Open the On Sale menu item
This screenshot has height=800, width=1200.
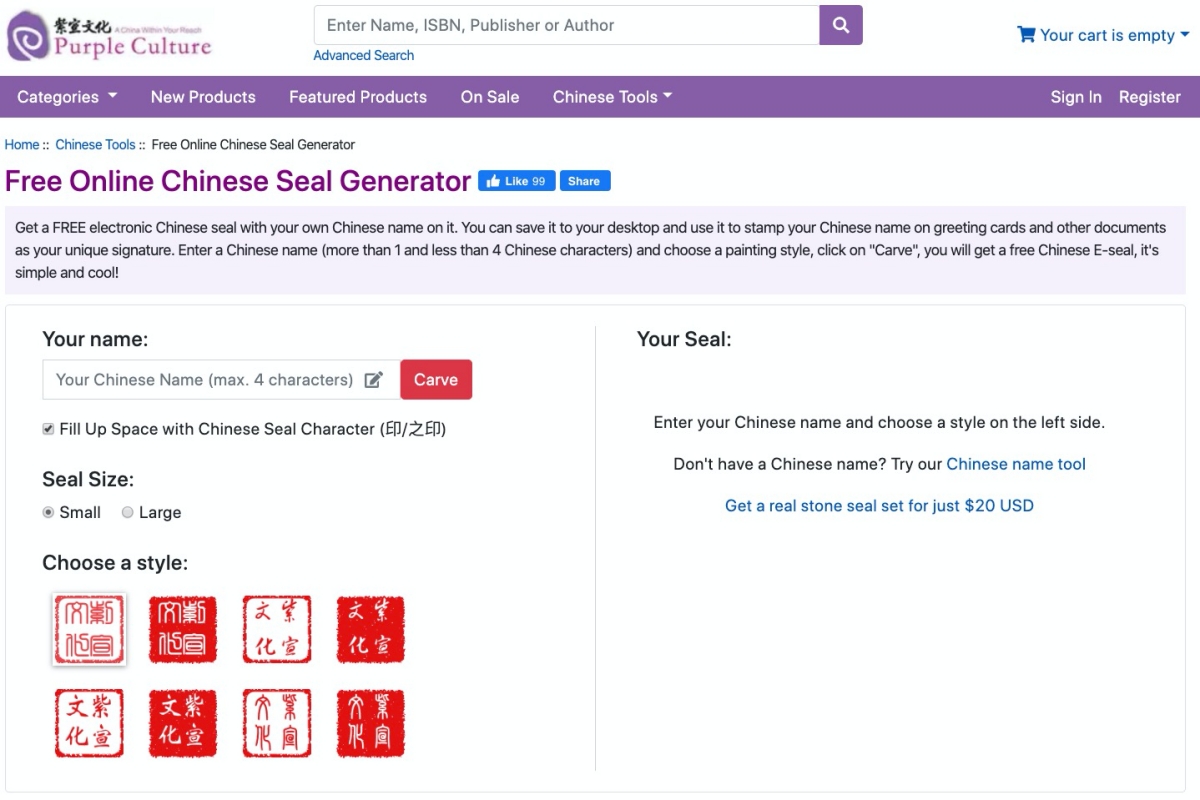[x=490, y=97]
